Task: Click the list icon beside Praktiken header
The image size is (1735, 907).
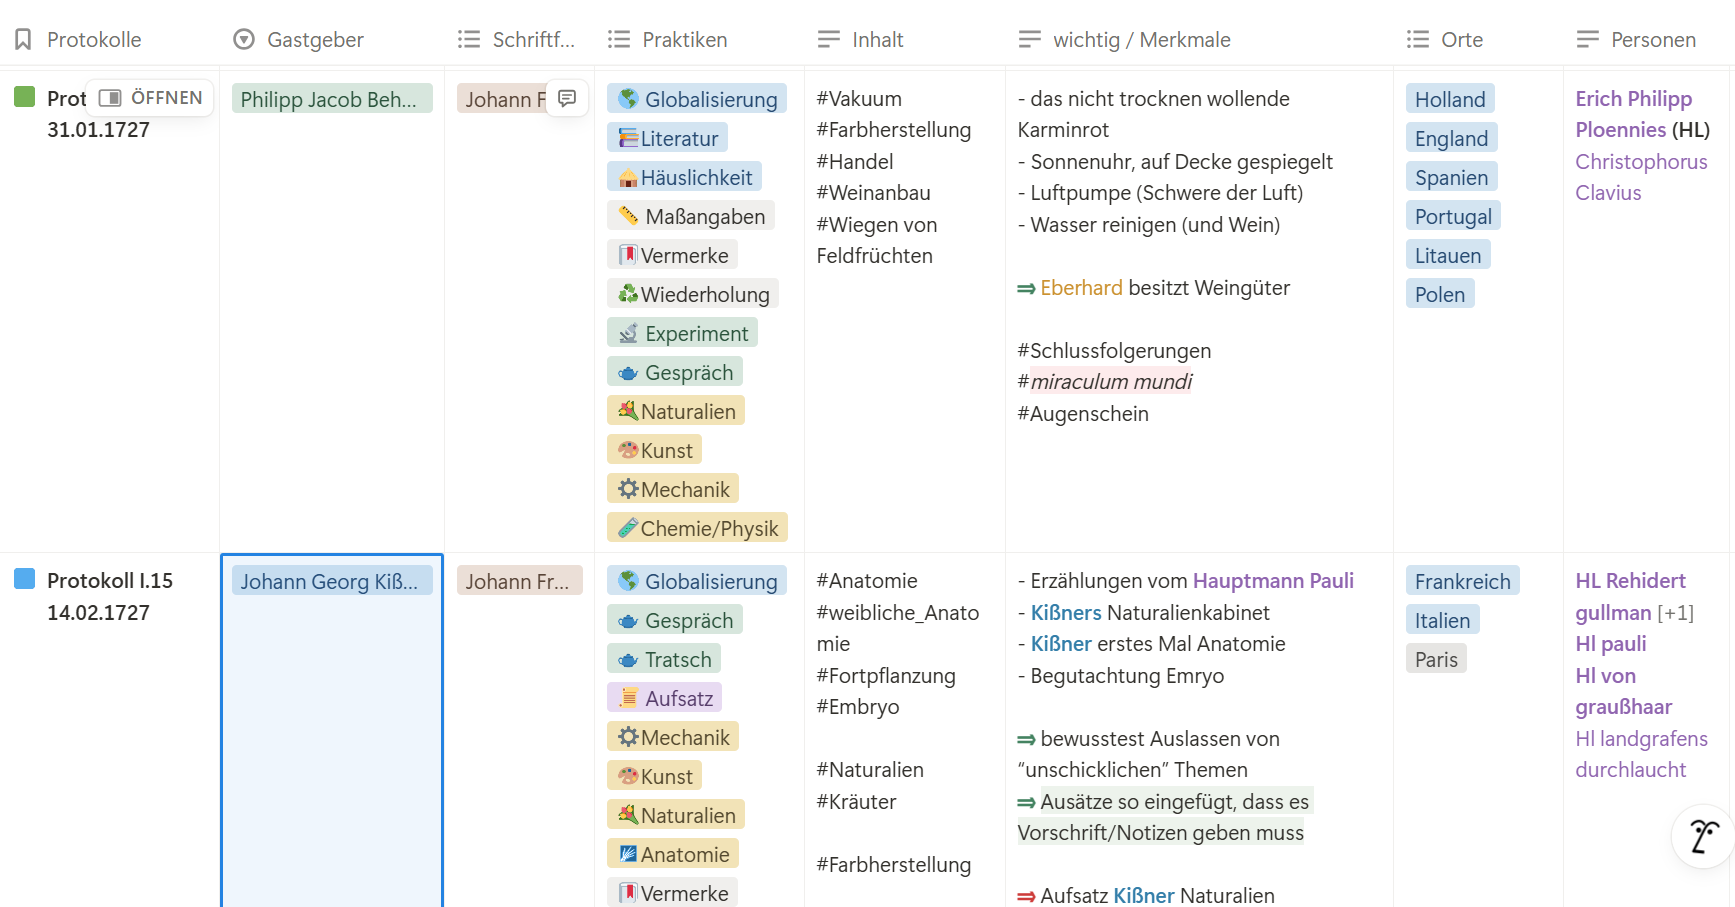Action: (619, 40)
